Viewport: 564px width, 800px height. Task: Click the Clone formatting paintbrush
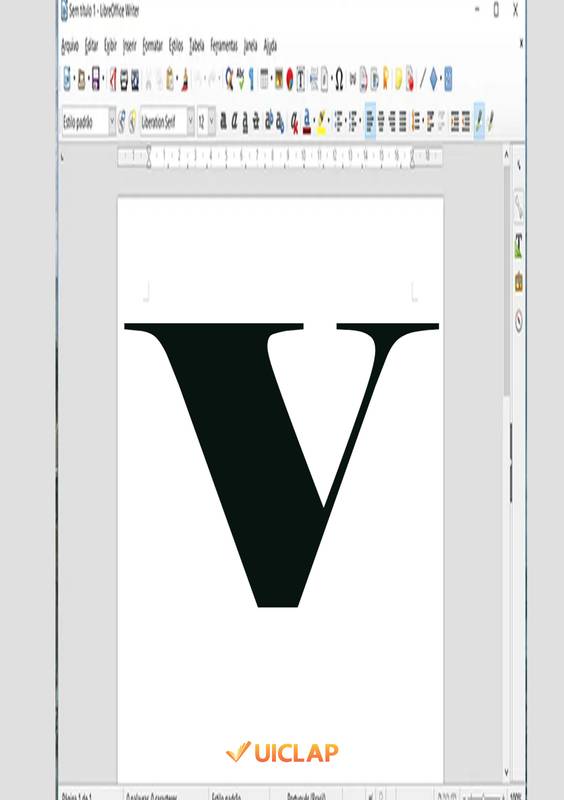pyautogui.click(x=185, y=80)
